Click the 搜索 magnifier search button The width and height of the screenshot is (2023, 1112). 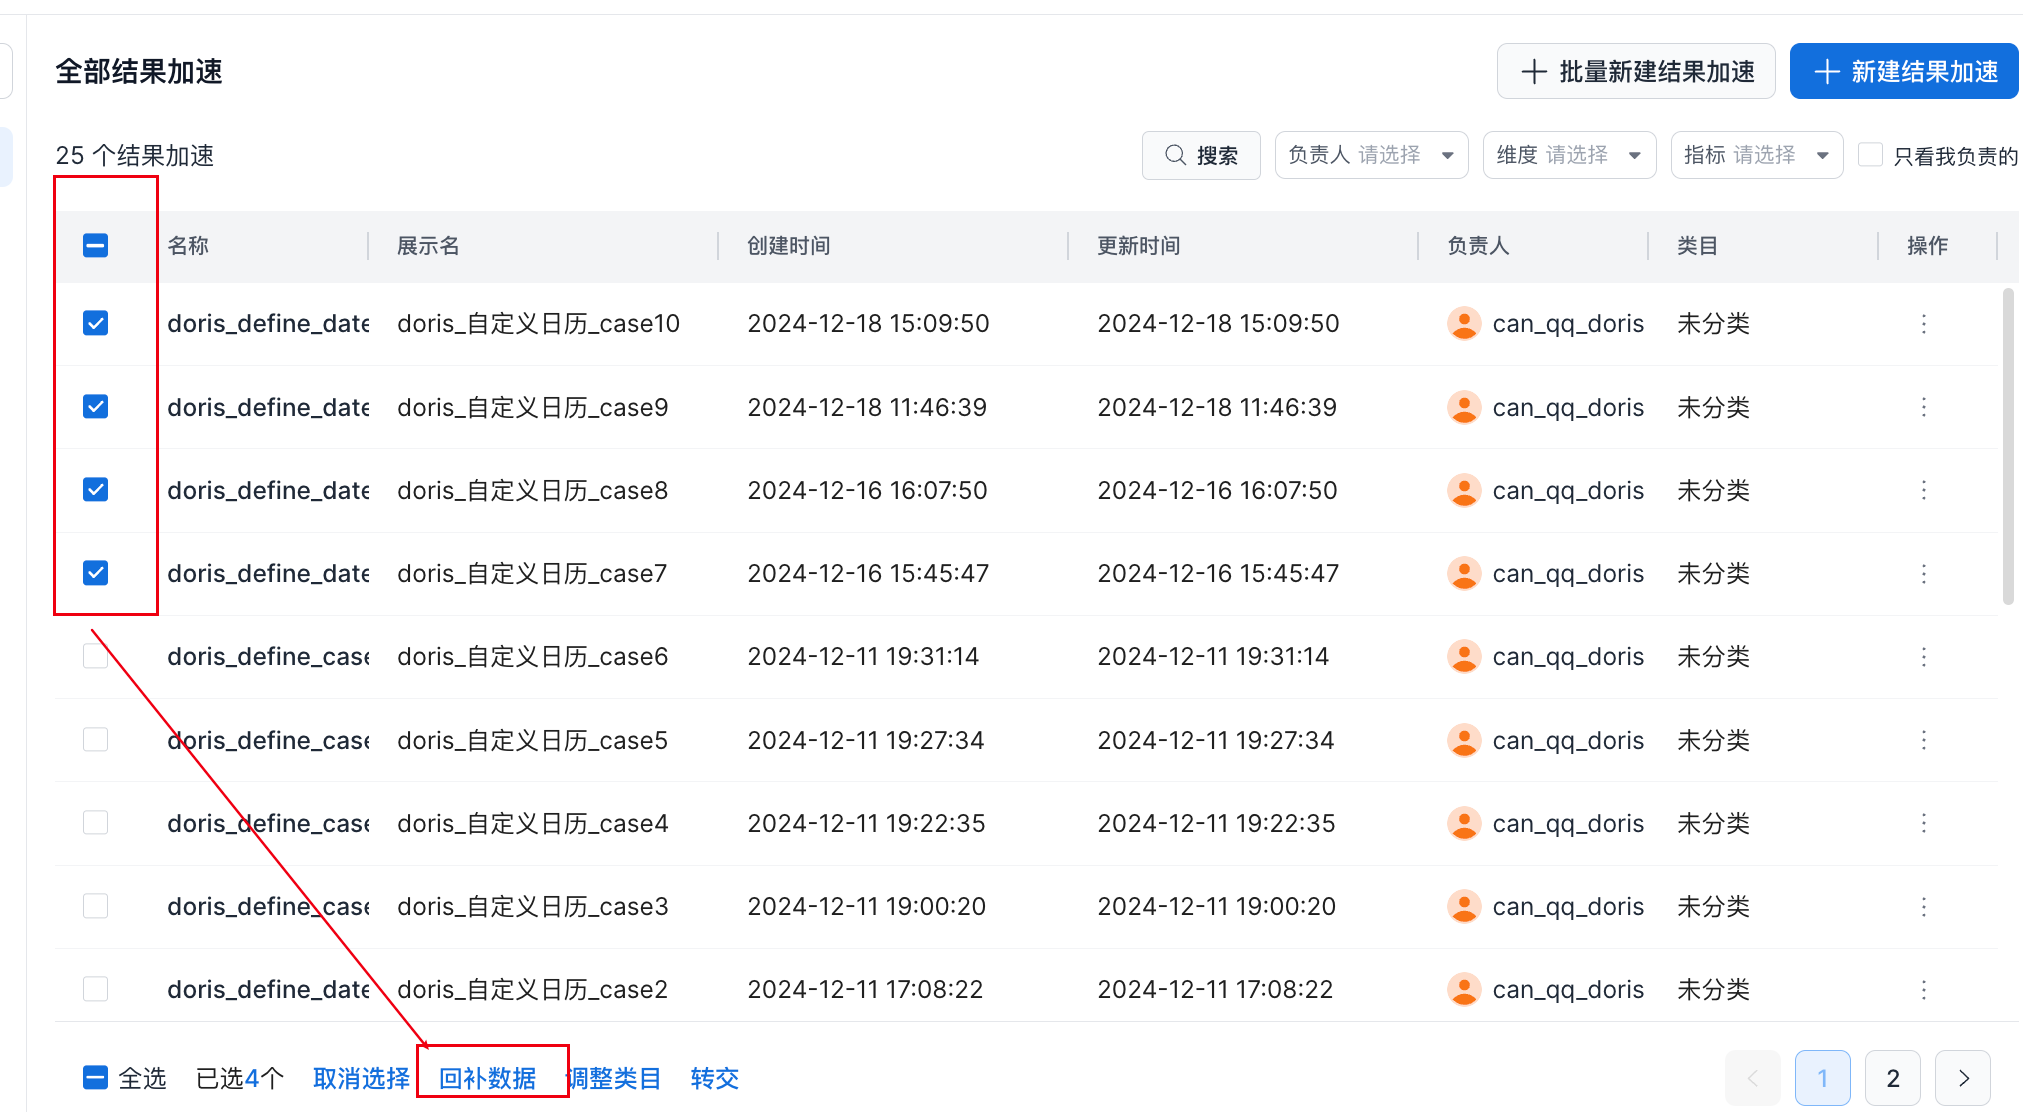1201,155
